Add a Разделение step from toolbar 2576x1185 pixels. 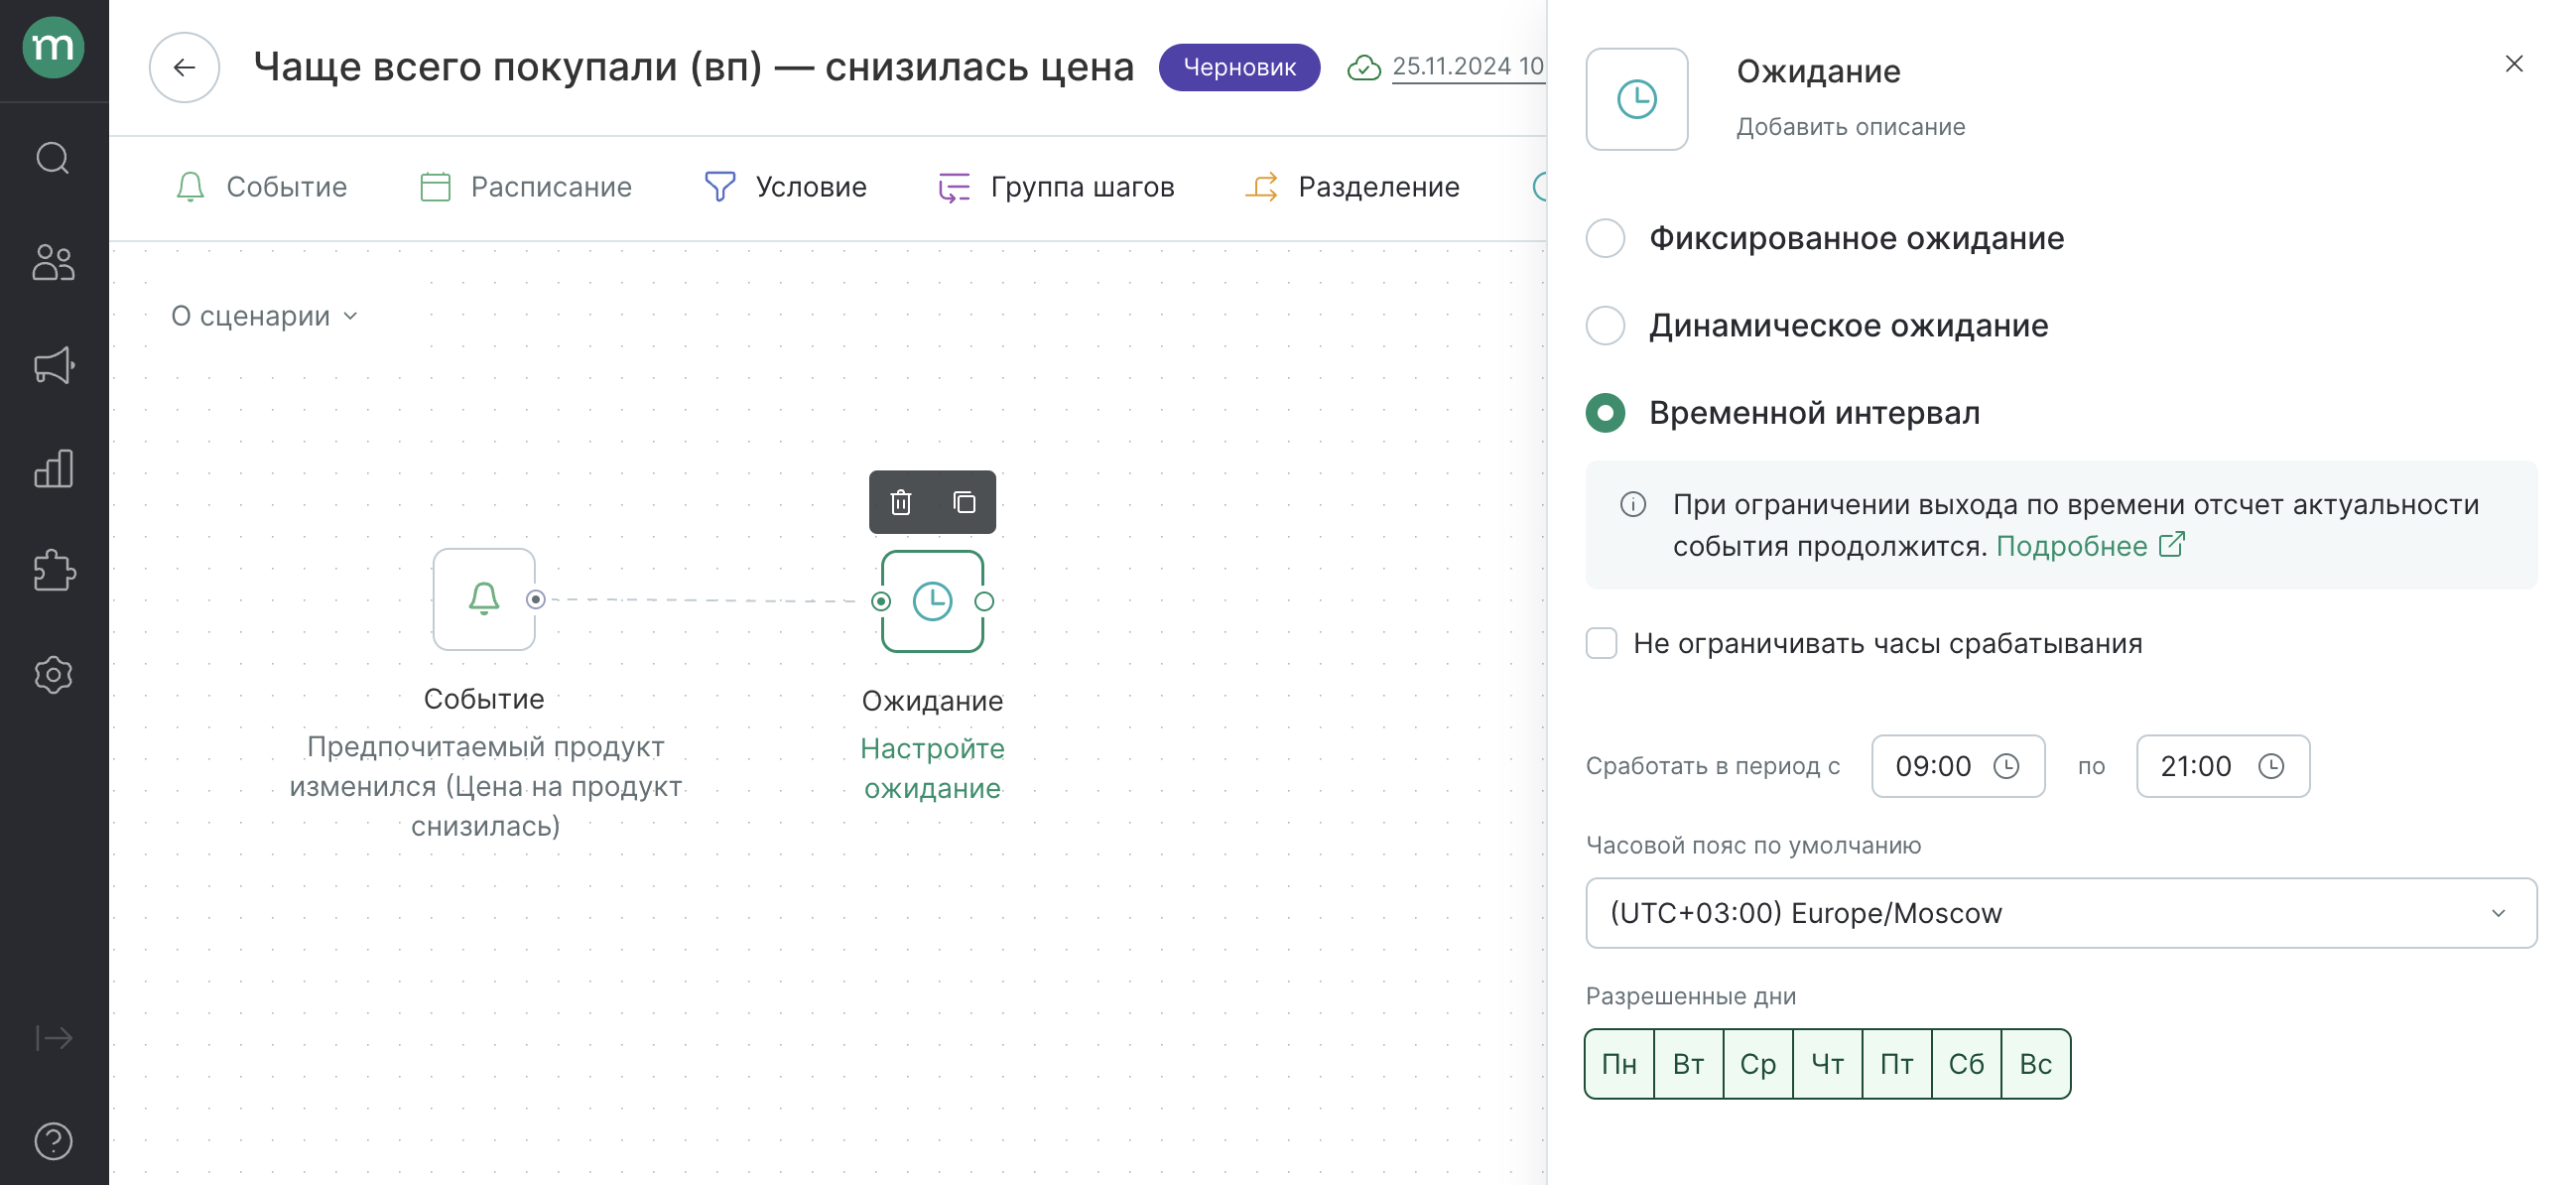[1352, 187]
